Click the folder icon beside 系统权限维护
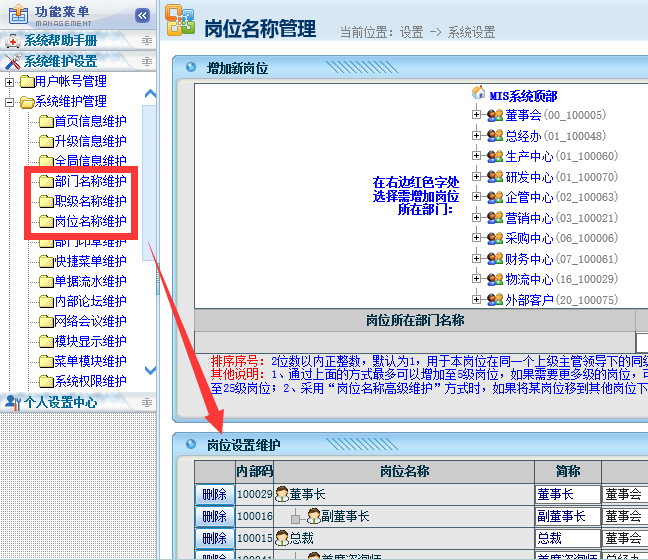This screenshot has height=560, width=648. (45, 381)
